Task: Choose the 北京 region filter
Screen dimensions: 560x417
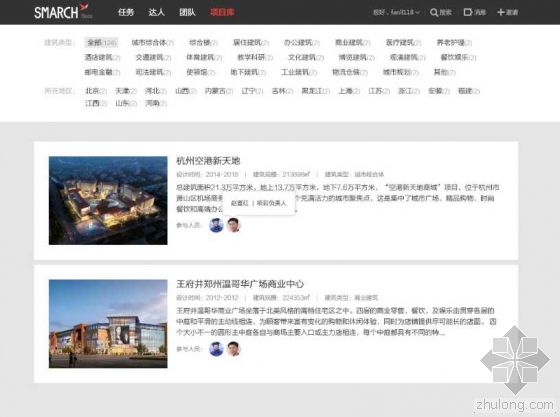Action: click(x=96, y=91)
